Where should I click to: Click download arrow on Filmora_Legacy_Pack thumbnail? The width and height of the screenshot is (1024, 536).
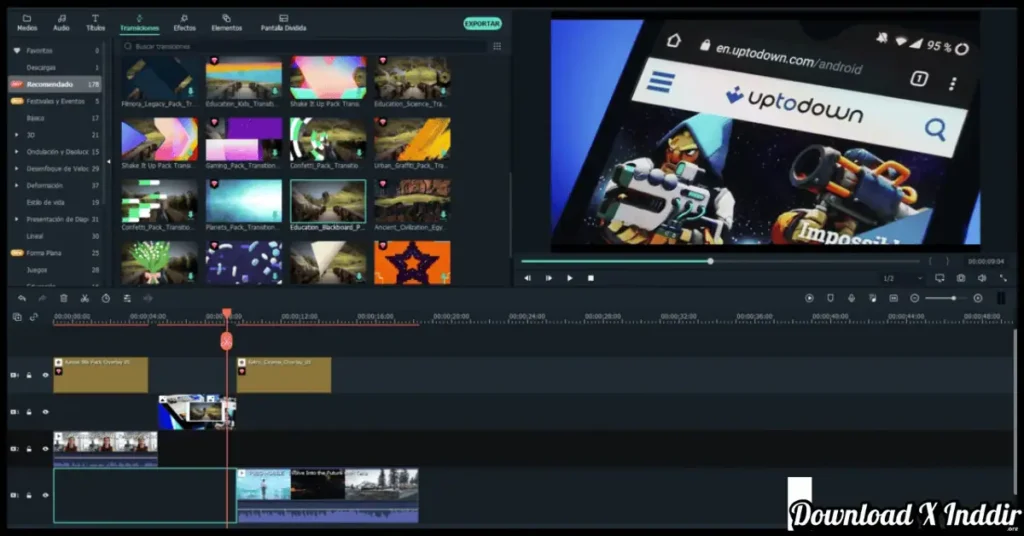pos(191,92)
